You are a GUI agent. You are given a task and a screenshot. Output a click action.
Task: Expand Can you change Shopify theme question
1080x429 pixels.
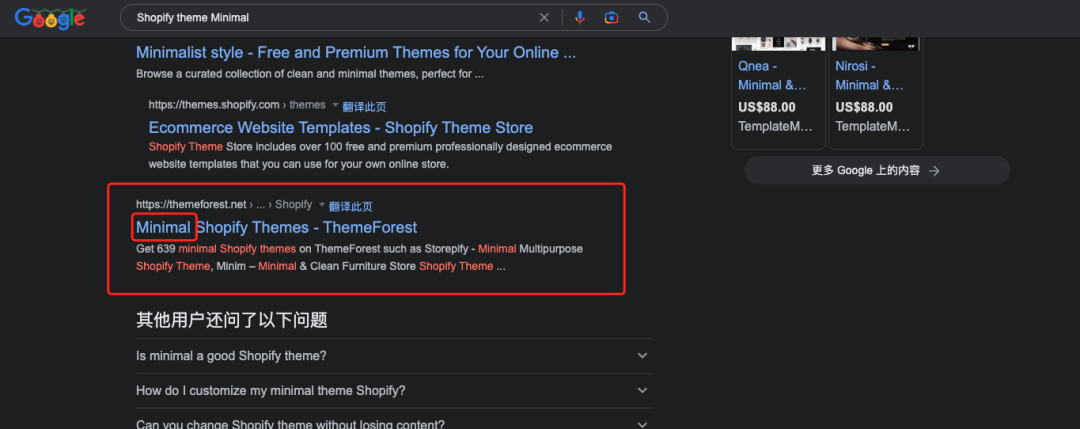pos(394,421)
